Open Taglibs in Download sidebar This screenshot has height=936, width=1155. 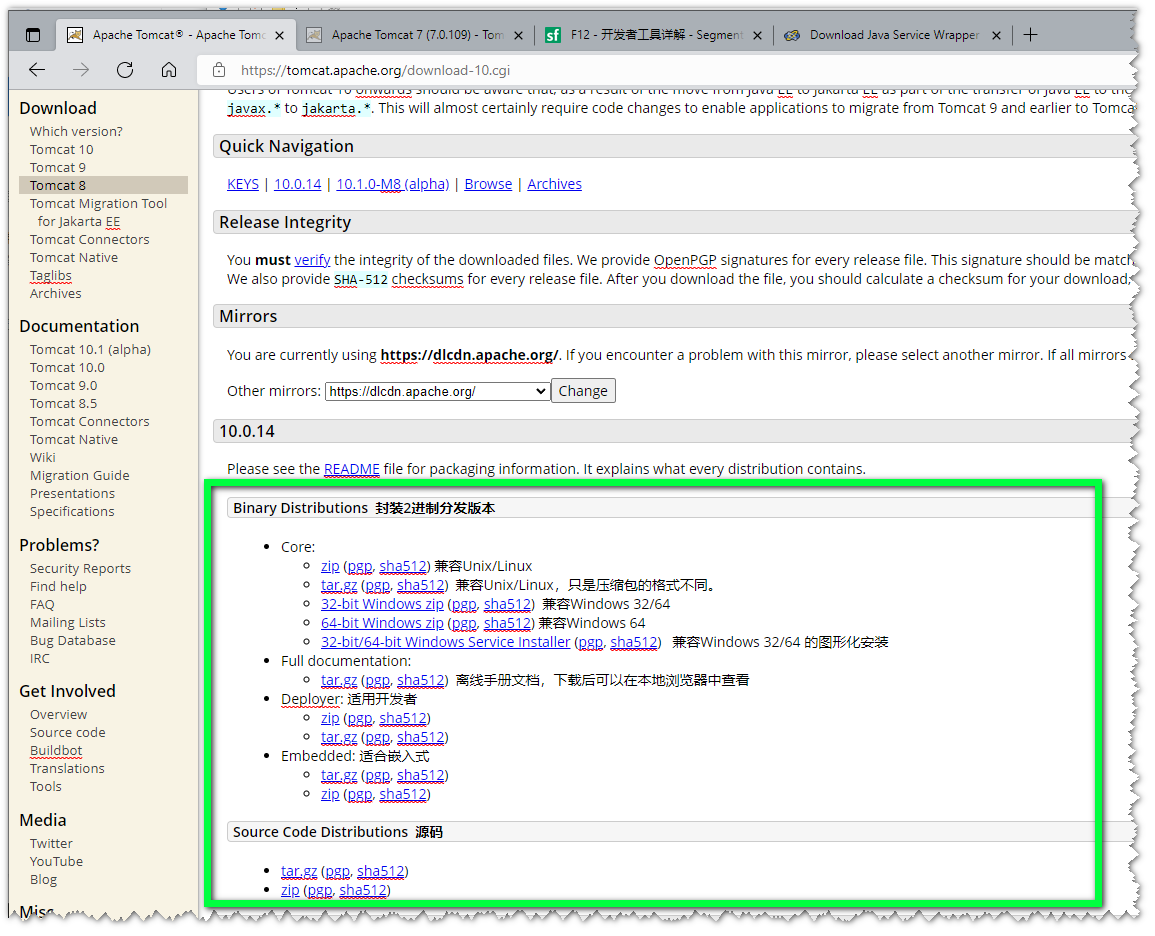(x=51, y=276)
